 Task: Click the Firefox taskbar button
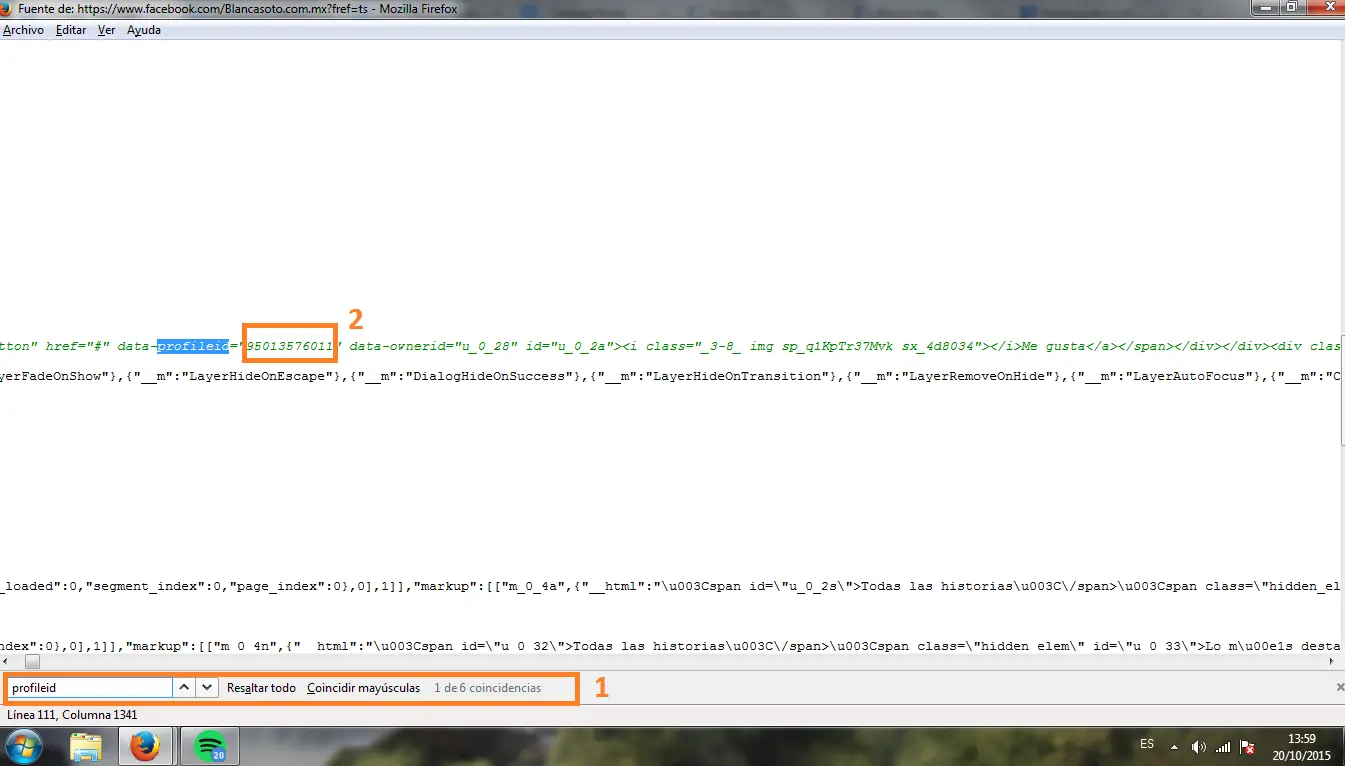pos(146,746)
